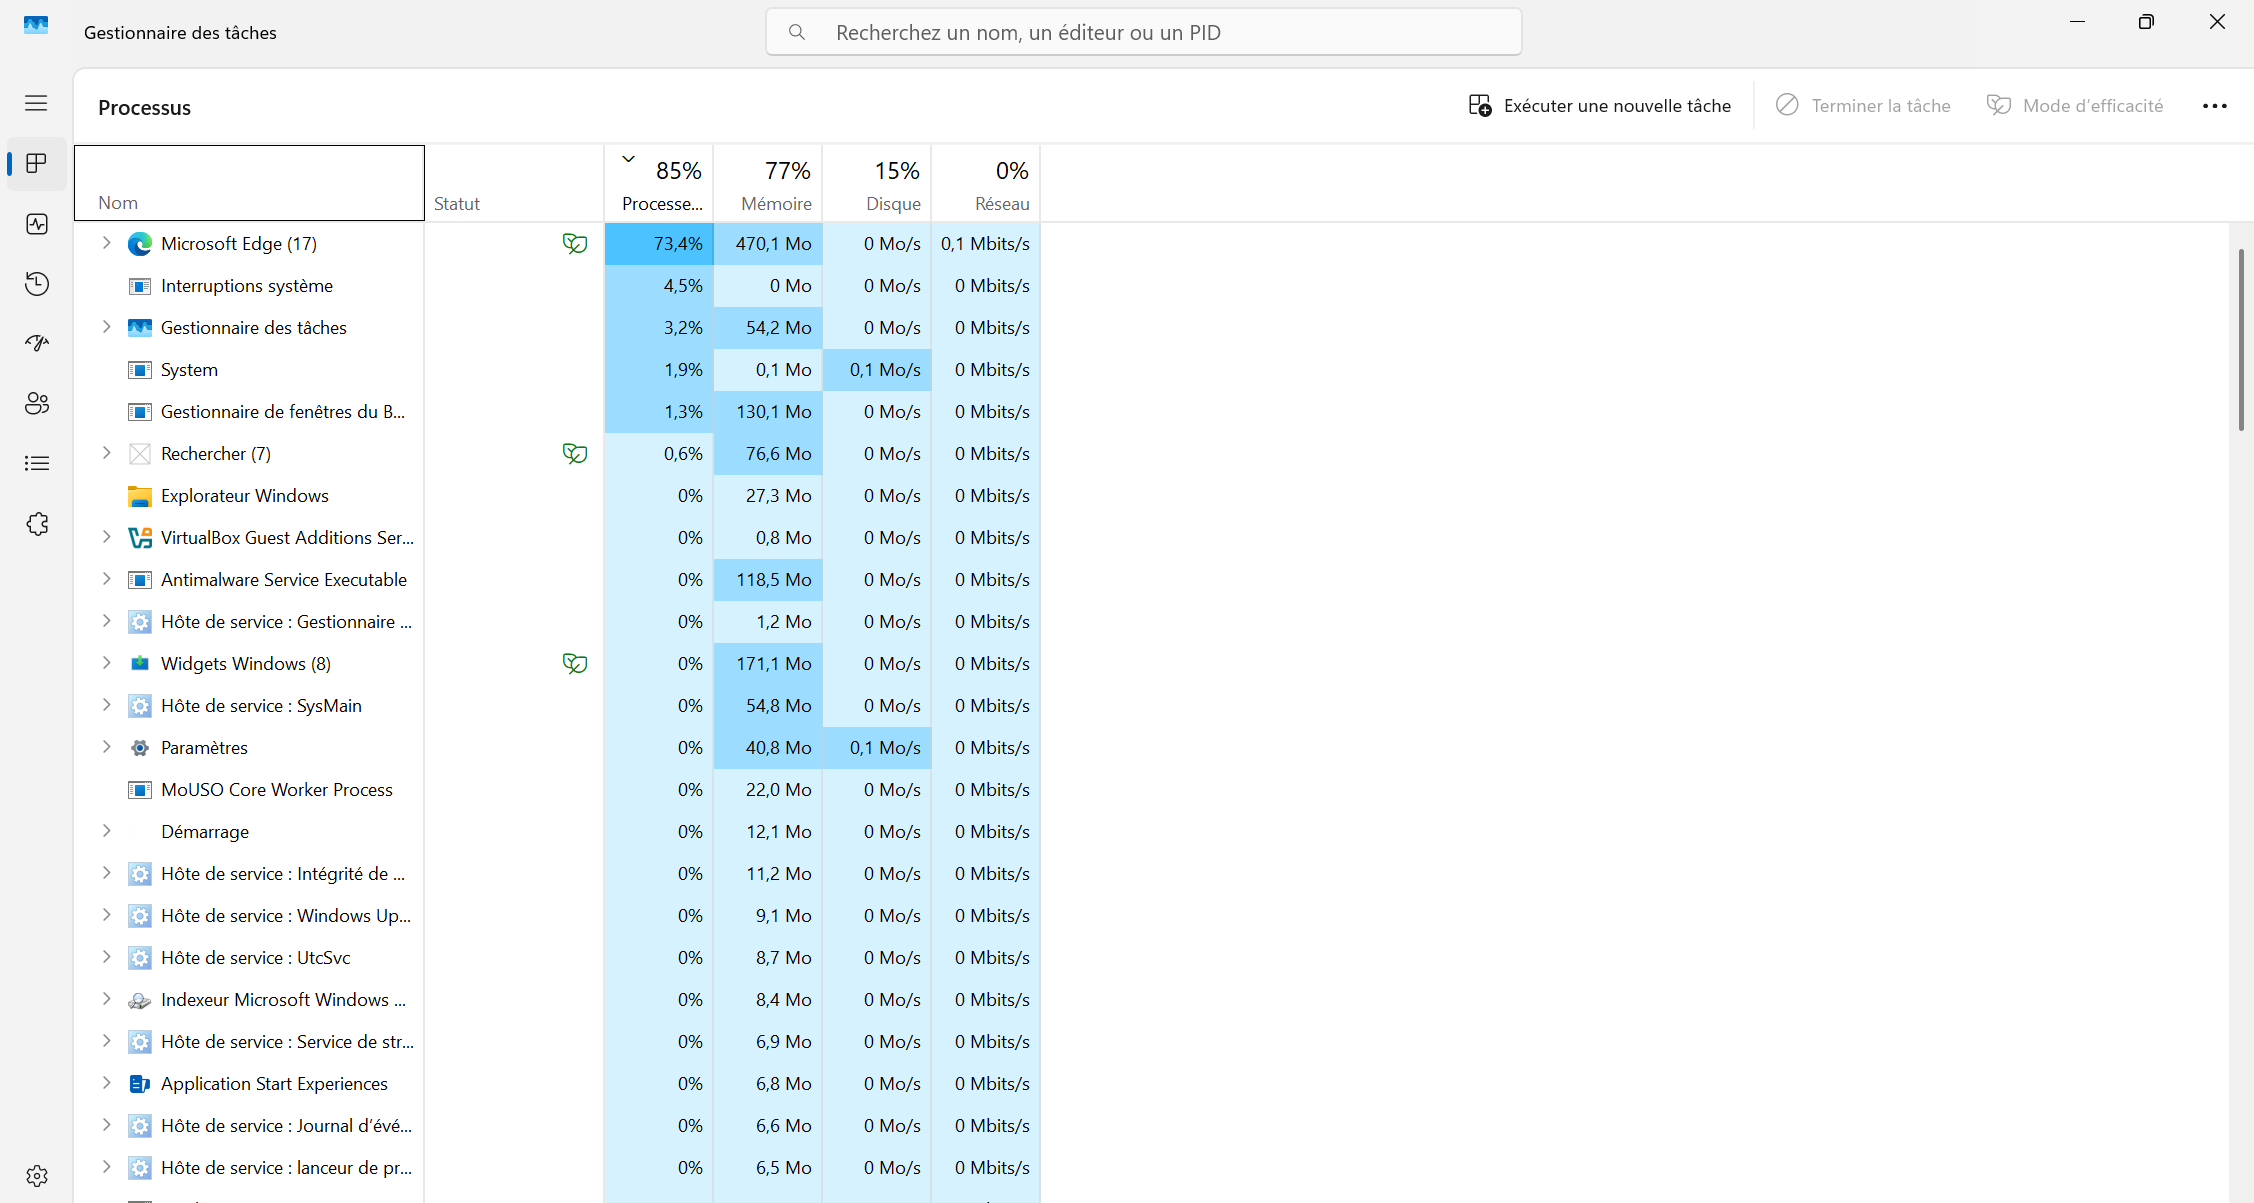Image resolution: width=2254 pixels, height=1203 pixels.
Task: Select Gestionnaire de fenêtres du B... row
Action: point(558,412)
